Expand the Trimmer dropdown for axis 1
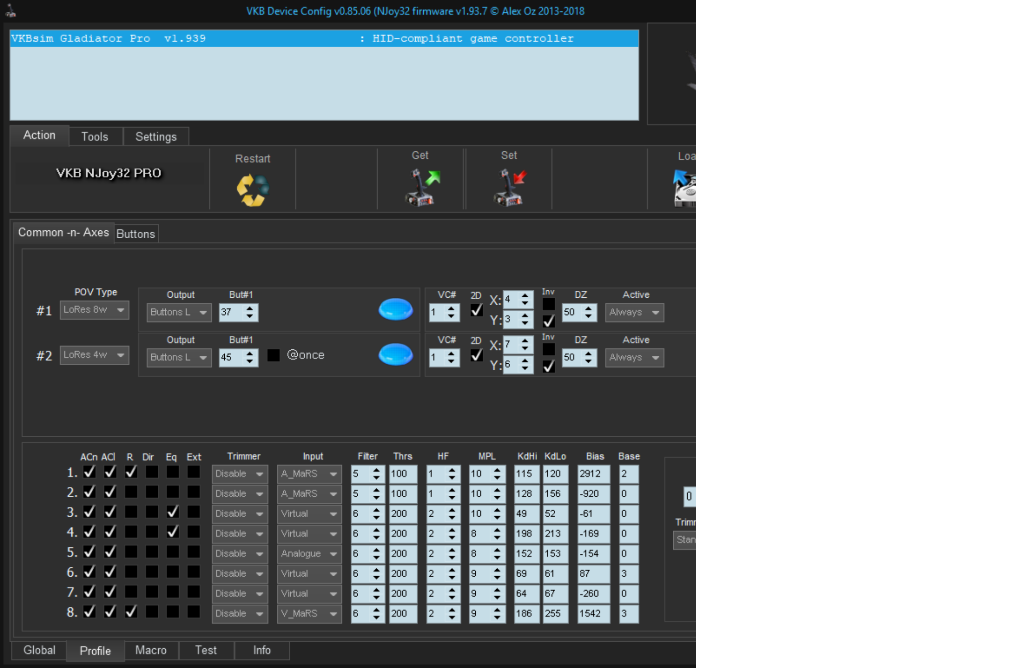This screenshot has width=1024, height=668. click(x=239, y=473)
